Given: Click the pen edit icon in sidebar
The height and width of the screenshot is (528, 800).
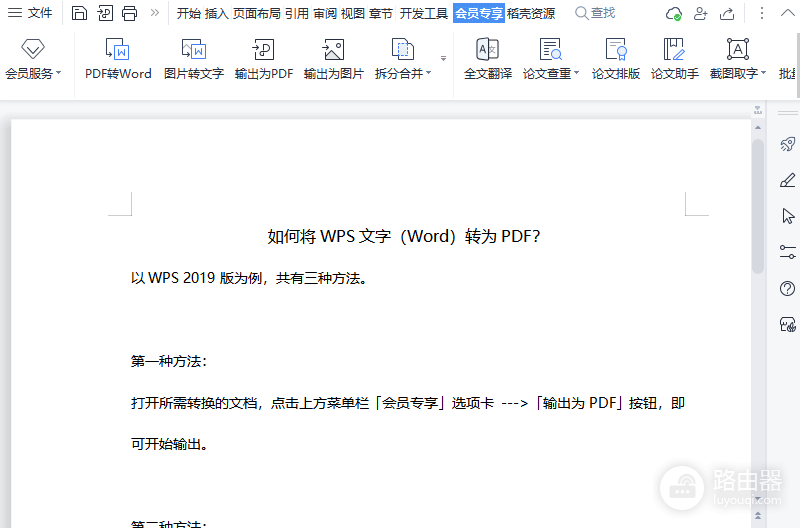Looking at the screenshot, I should pos(787,180).
